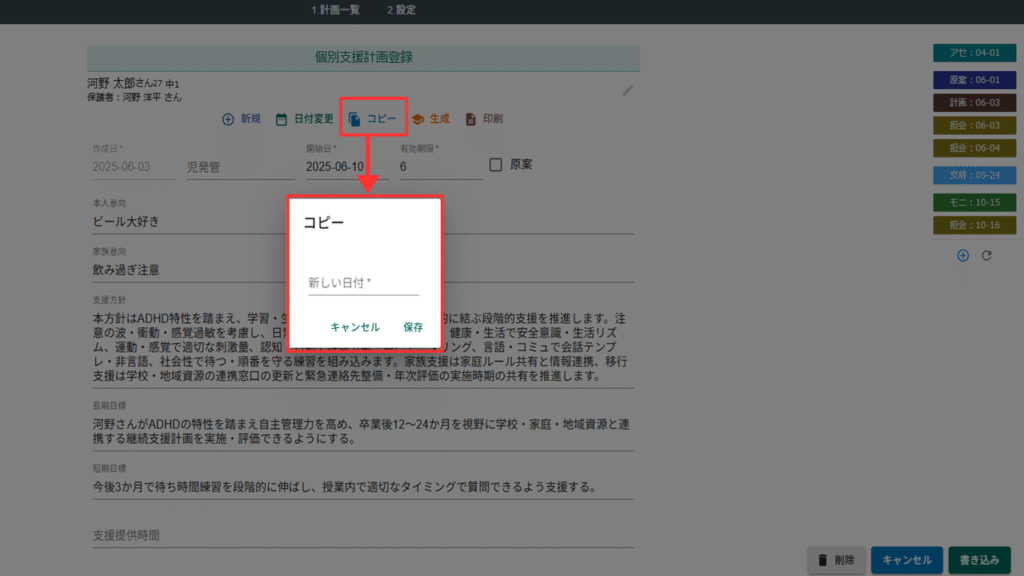Click the コピー copy icon
1024x576 pixels.
pos(355,119)
